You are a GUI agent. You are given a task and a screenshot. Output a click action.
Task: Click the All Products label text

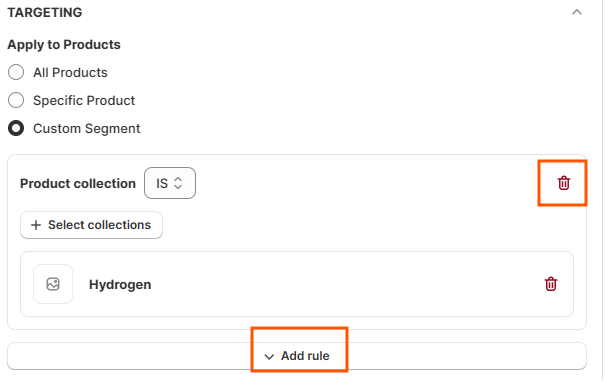click(x=70, y=72)
